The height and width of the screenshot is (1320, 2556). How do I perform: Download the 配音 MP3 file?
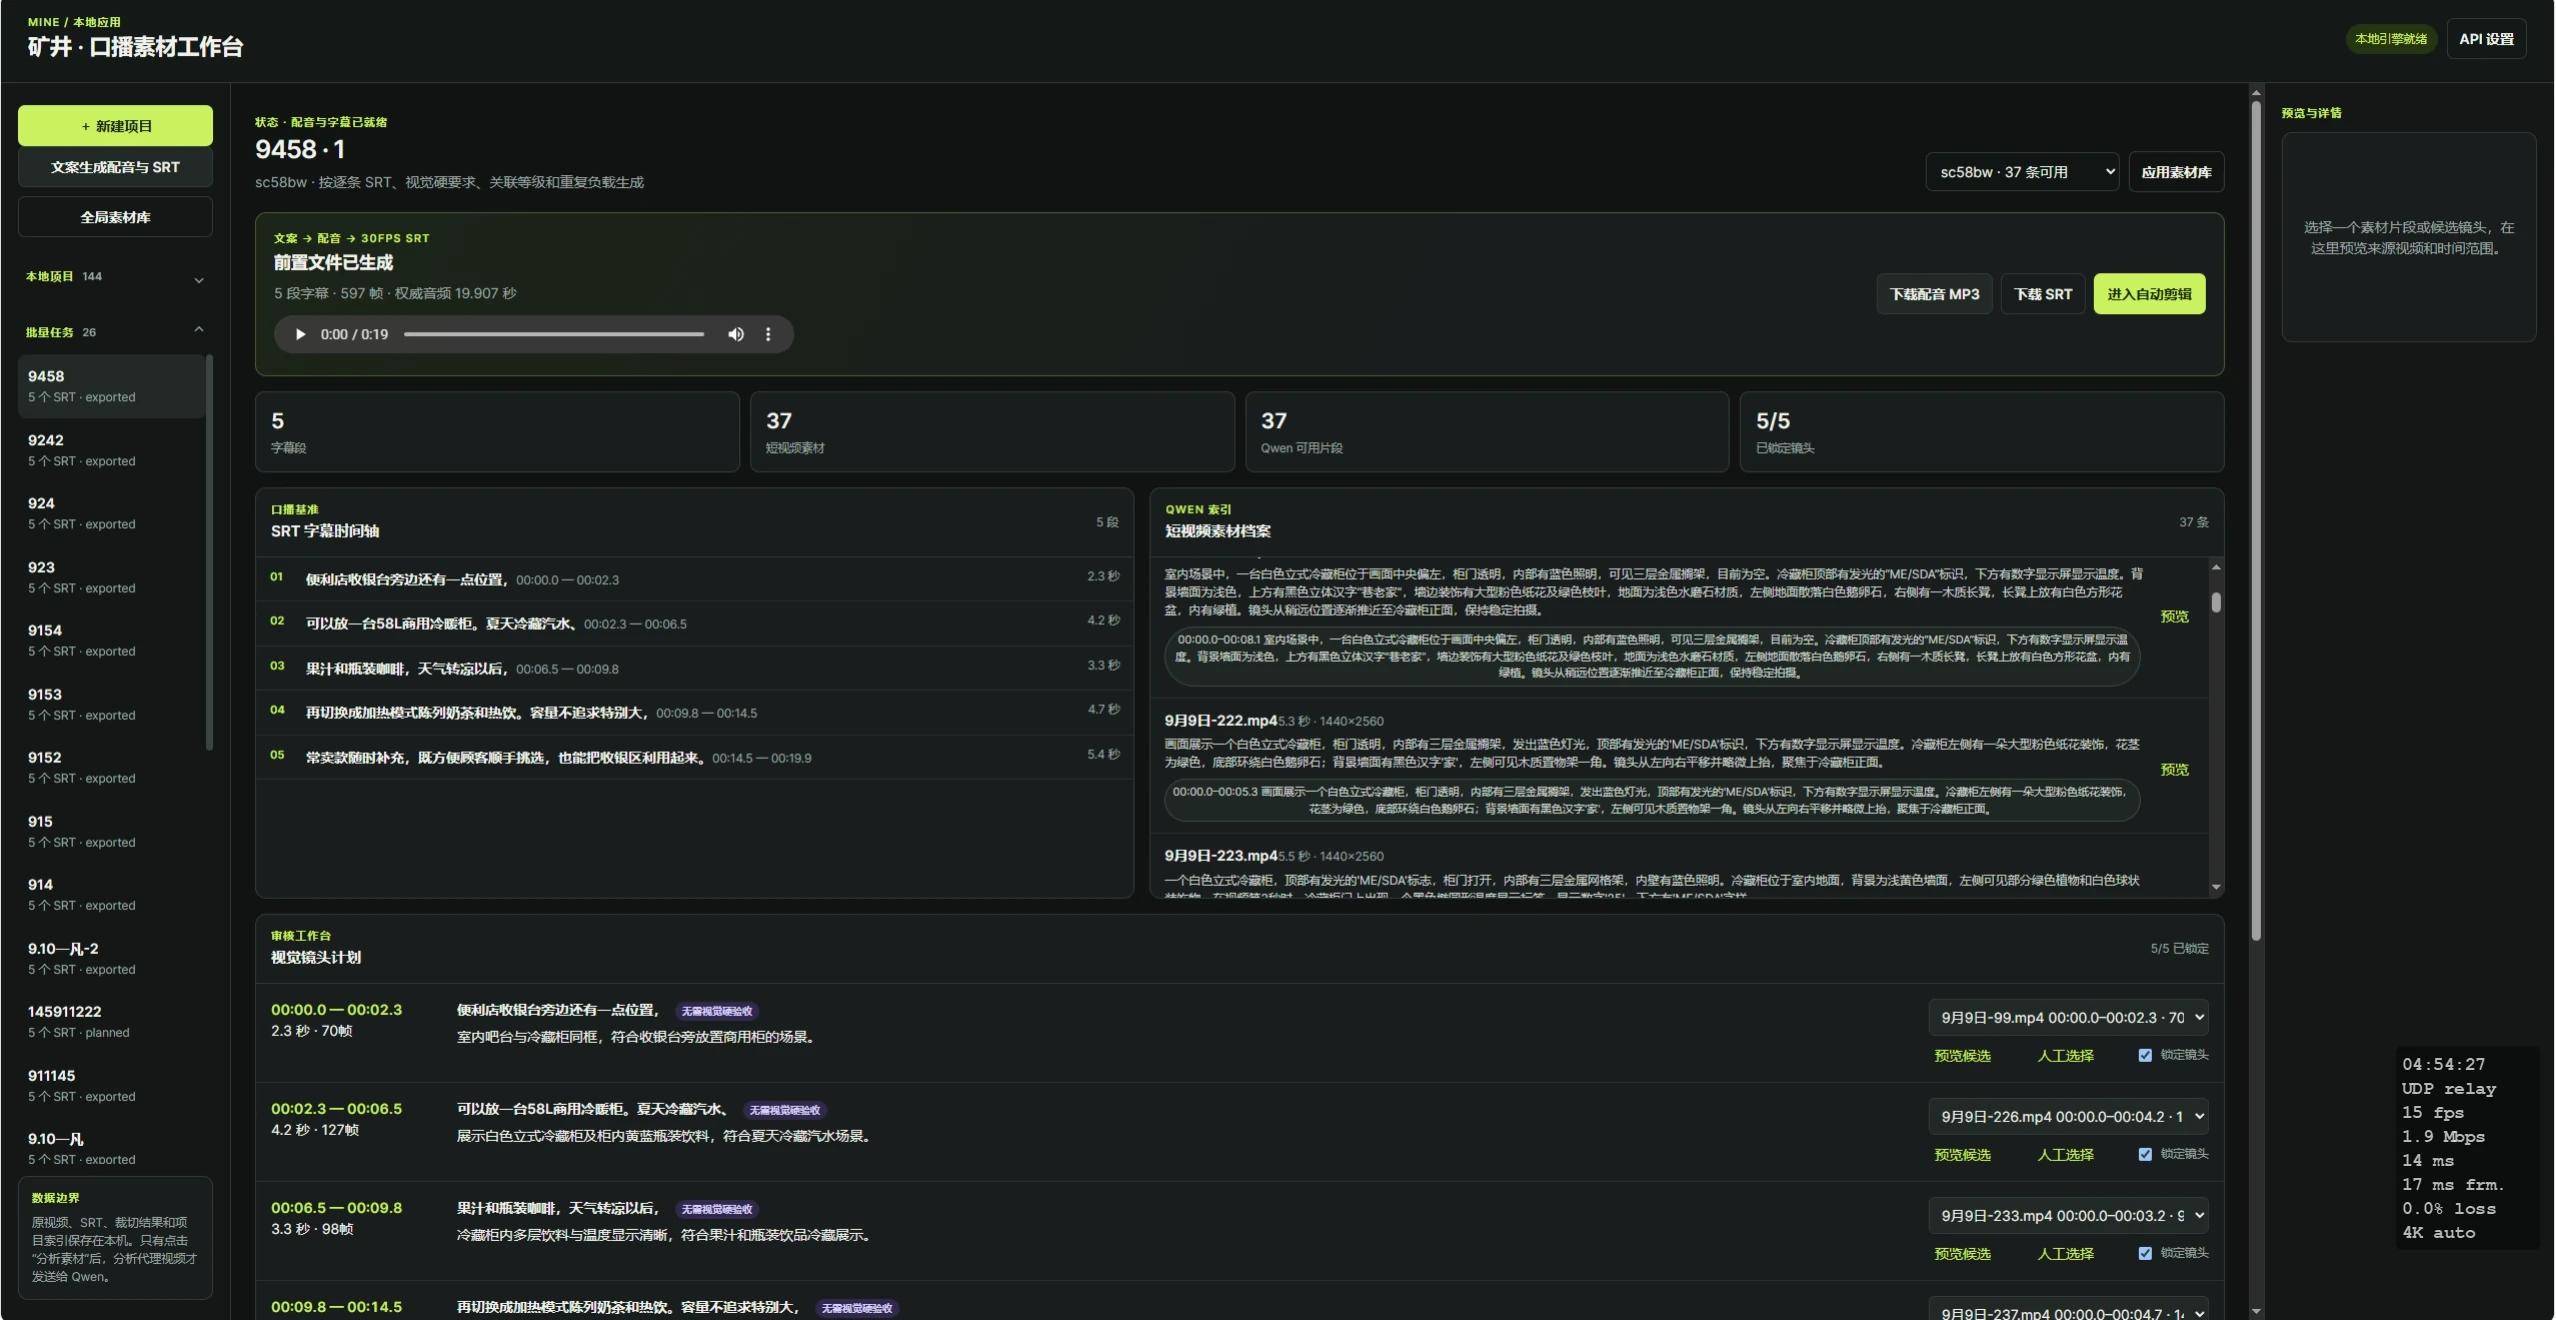pyautogui.click(x=1934, y=294)
